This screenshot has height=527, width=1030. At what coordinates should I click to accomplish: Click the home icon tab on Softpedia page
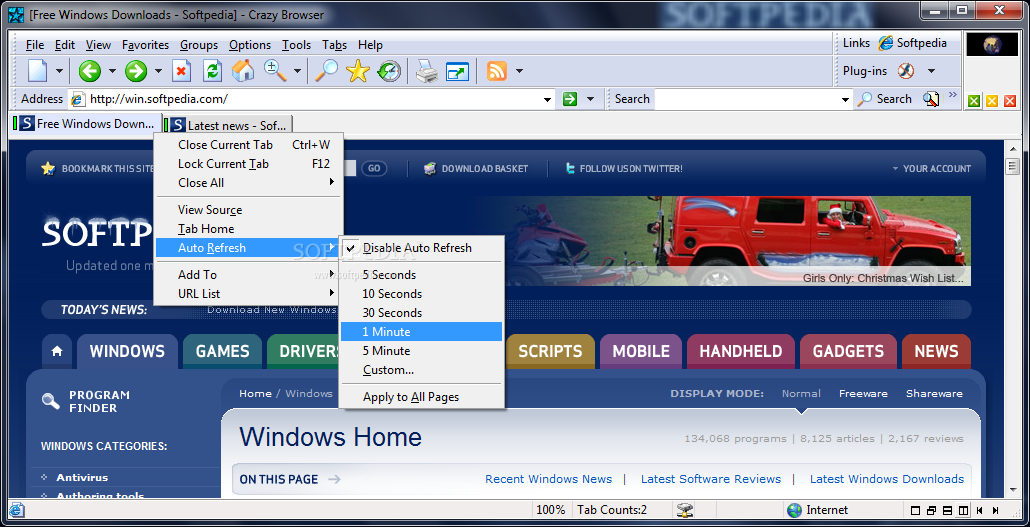tap(57, 352)
